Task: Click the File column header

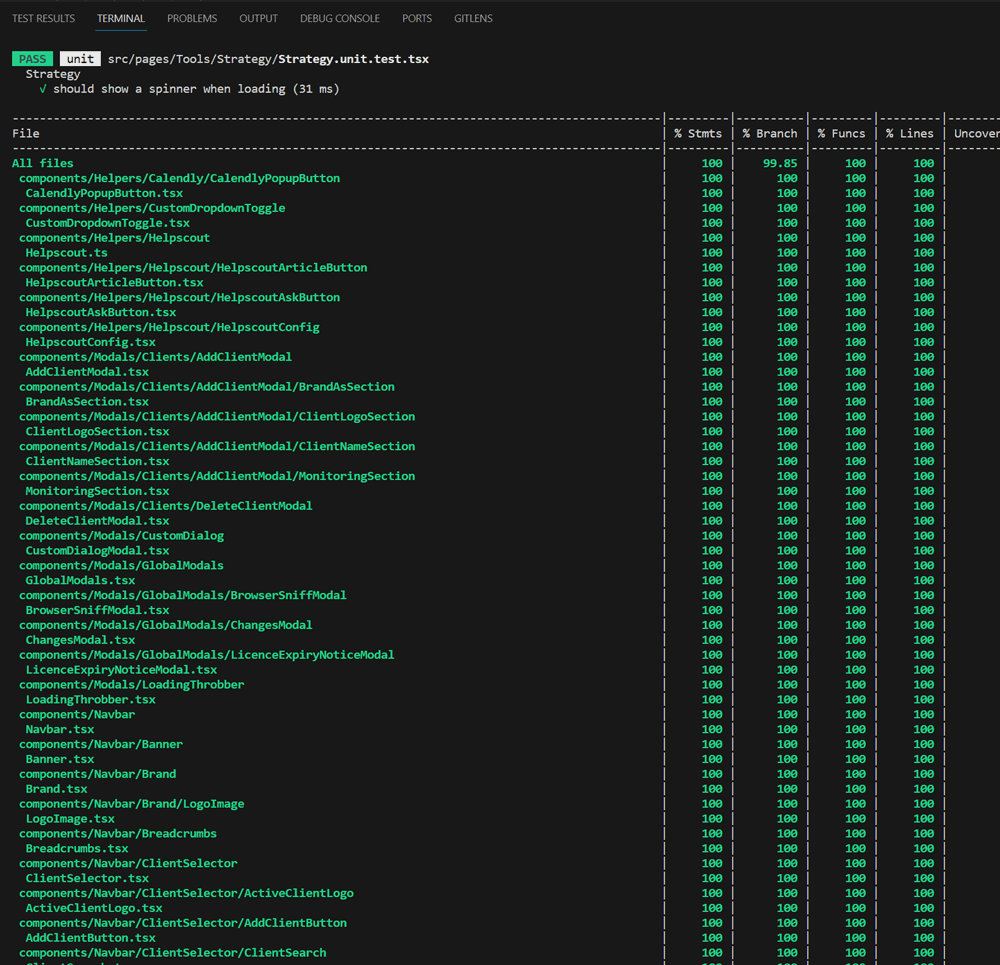Action: point(26,133)
